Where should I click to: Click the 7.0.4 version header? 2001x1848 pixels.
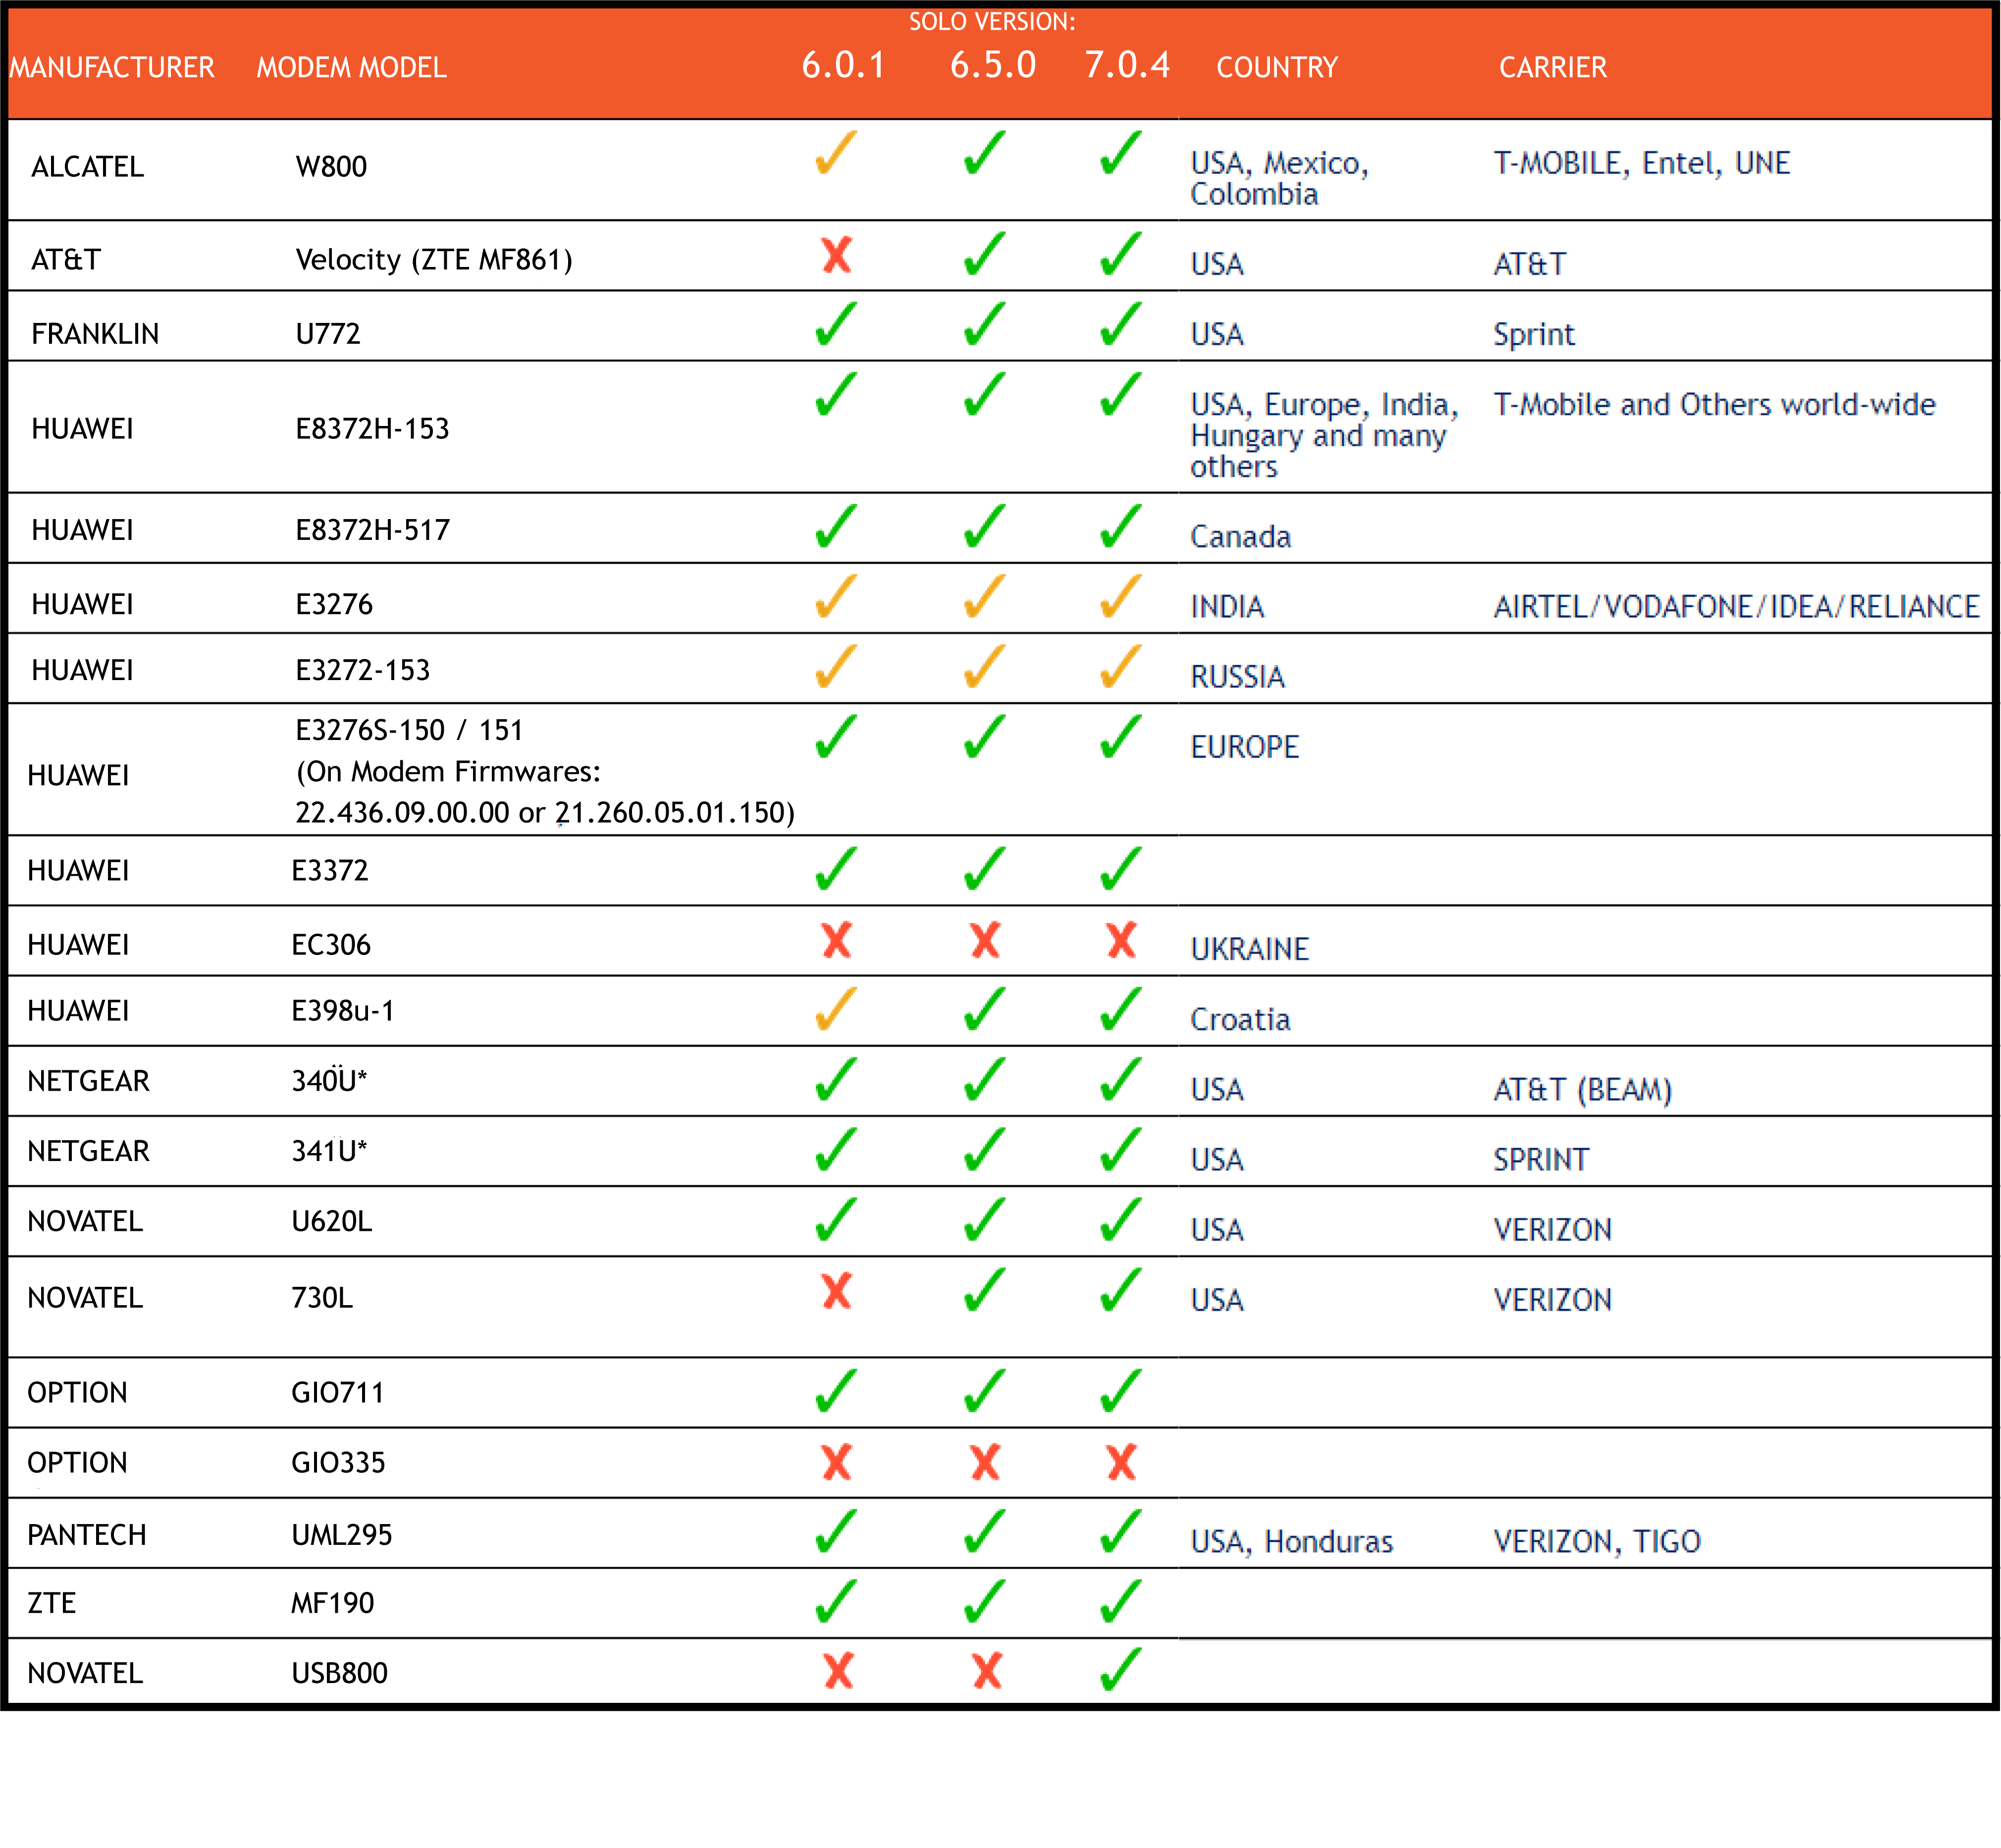tap(1127, 65)
